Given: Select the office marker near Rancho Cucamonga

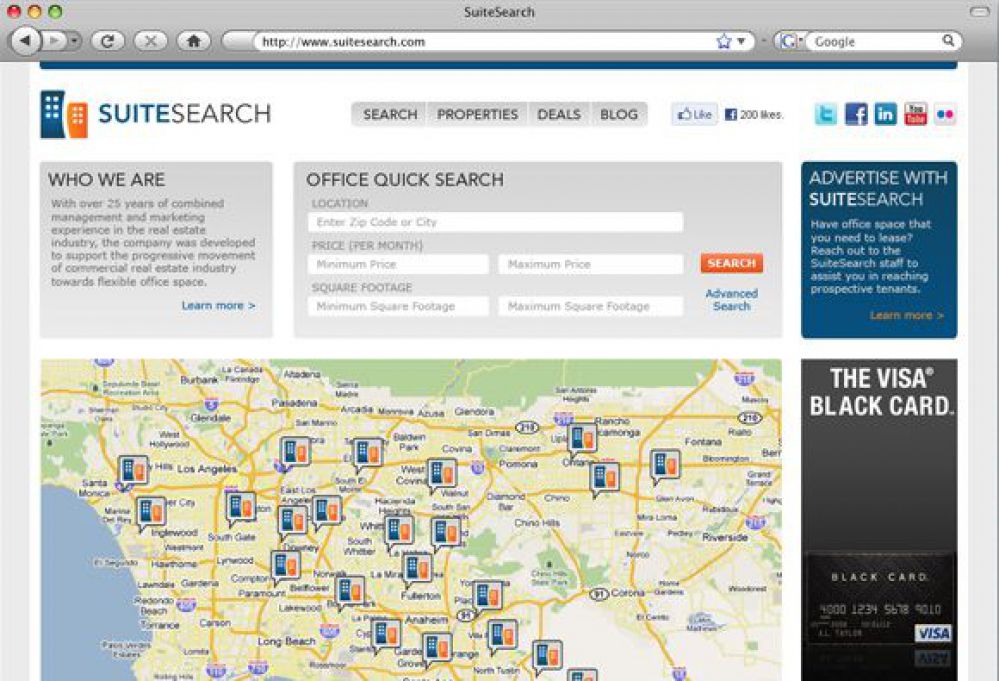Looking at the screenshot, I should (x=582, y=440).
